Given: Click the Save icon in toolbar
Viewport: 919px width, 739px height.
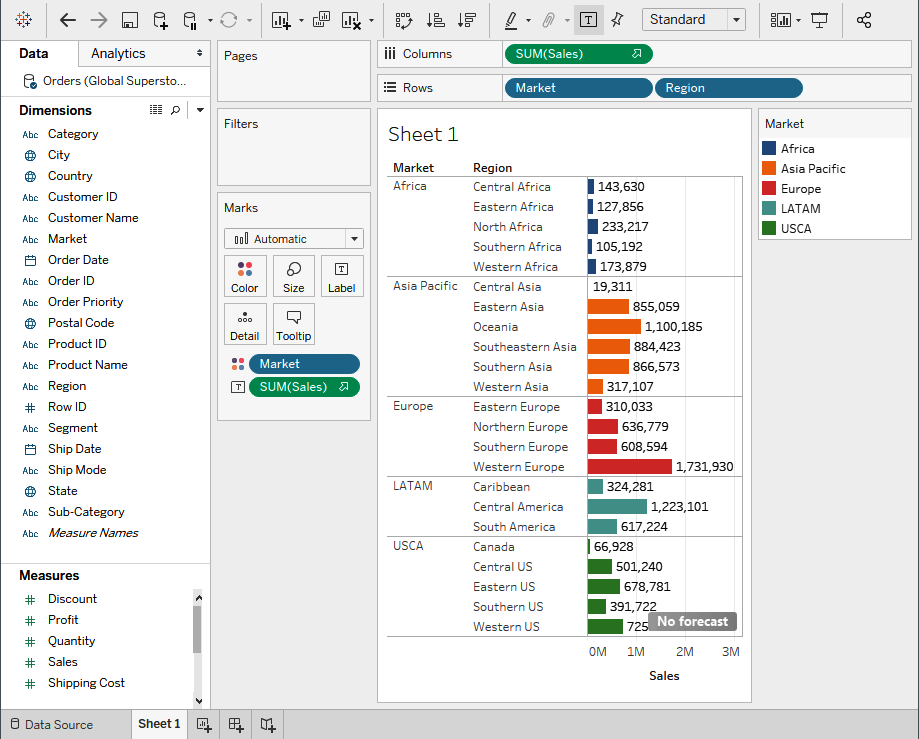Looking at the screenshot, I should click(130, 21).
